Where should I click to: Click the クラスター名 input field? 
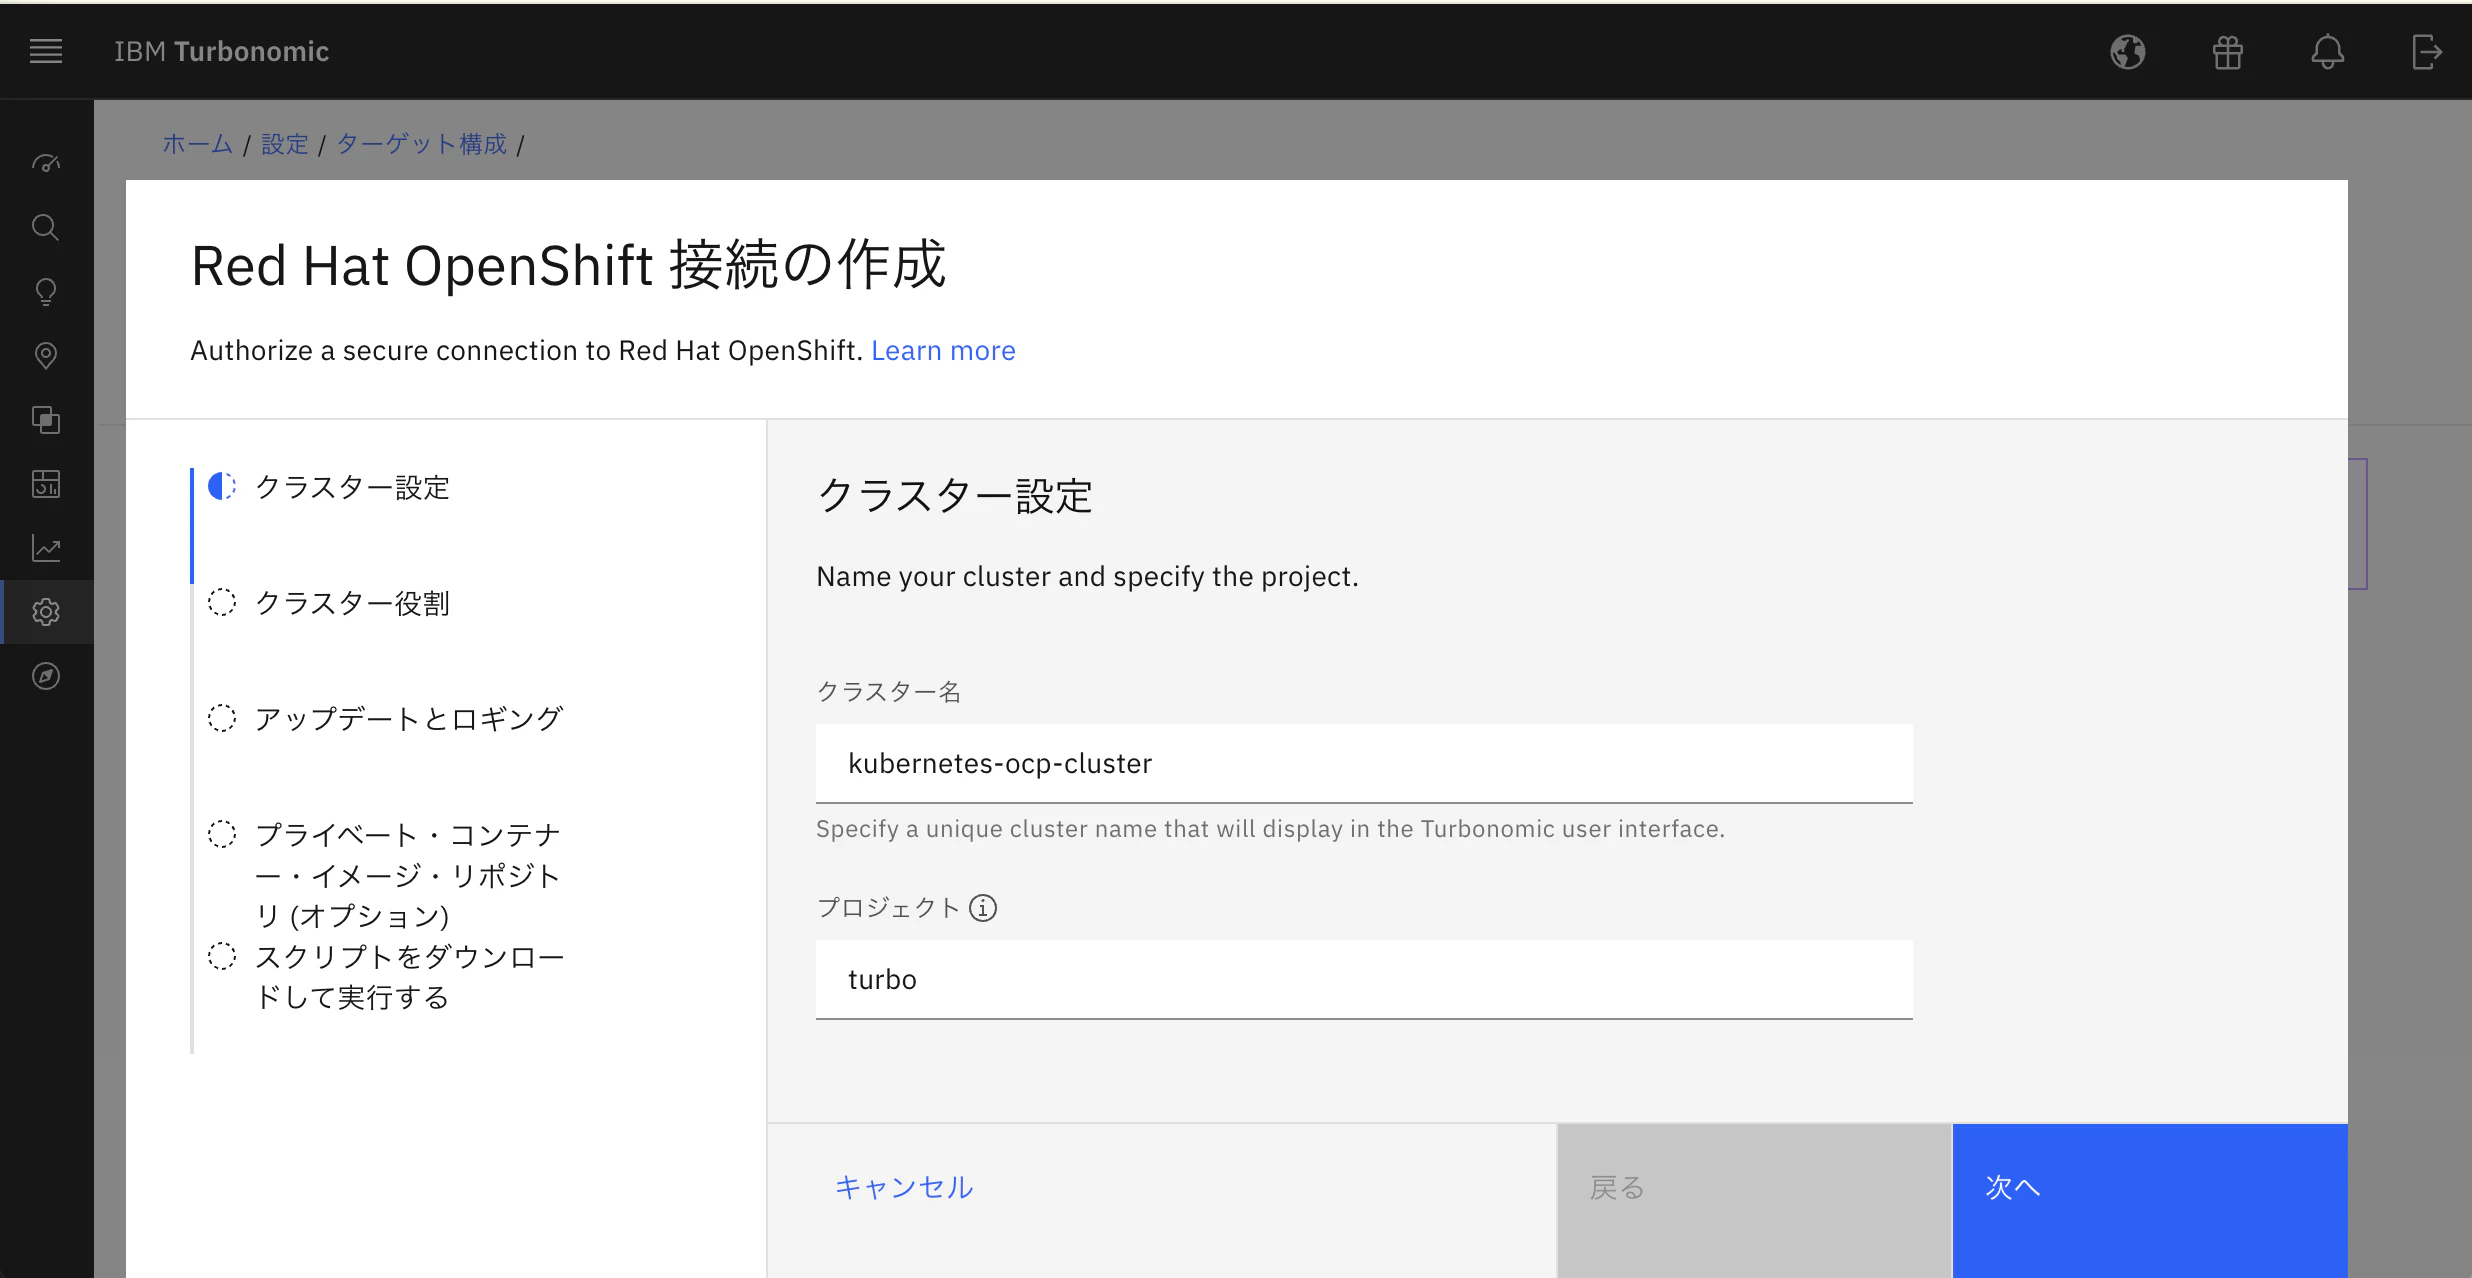point(1363,764)
